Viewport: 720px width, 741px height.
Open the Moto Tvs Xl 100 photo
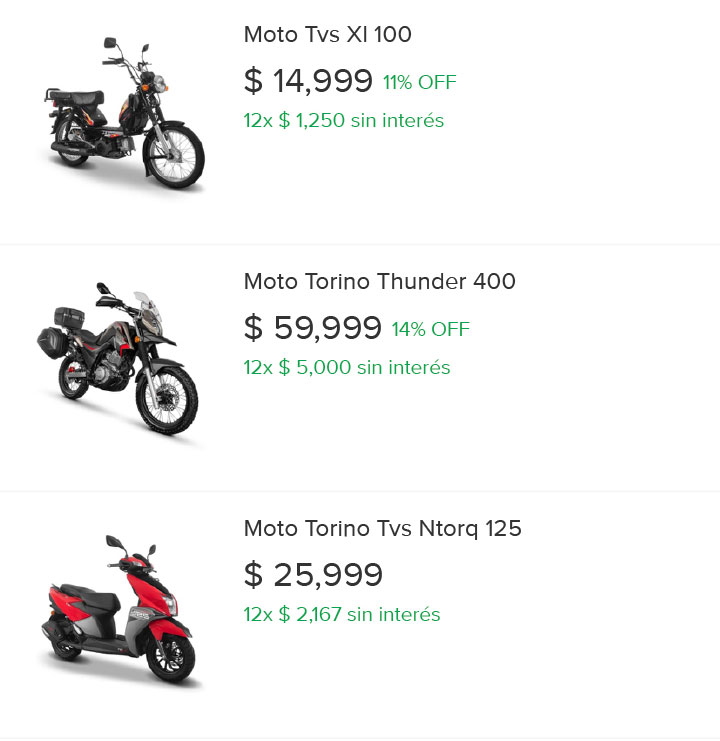click(x=123, y=113)
